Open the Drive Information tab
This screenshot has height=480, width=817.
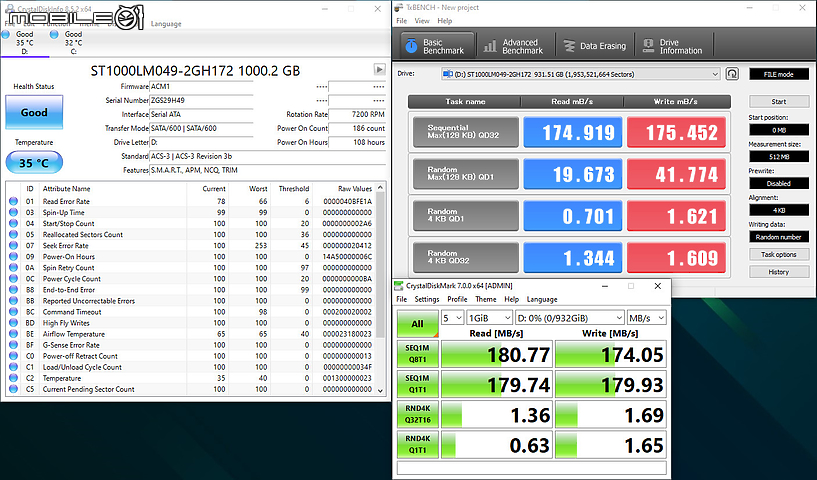click(674, 46)
